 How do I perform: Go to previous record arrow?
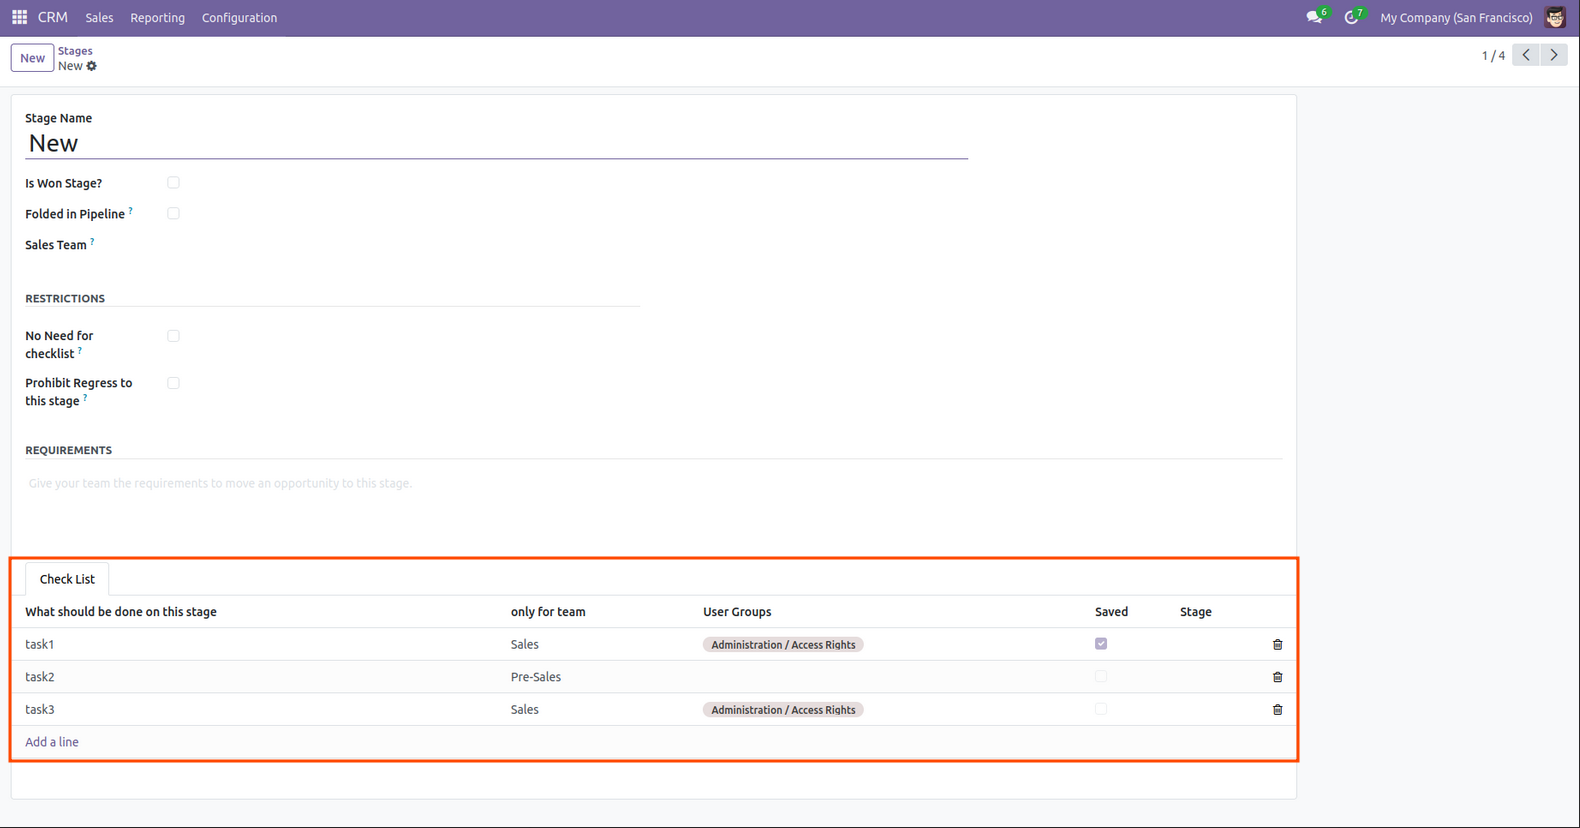tap(1526, 55)
